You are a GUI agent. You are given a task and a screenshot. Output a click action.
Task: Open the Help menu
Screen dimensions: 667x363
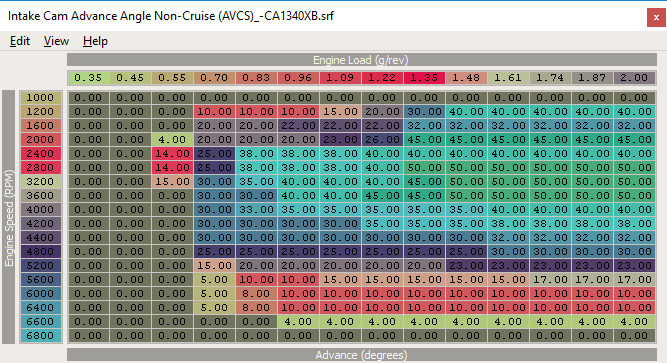(x=95, y=41)
